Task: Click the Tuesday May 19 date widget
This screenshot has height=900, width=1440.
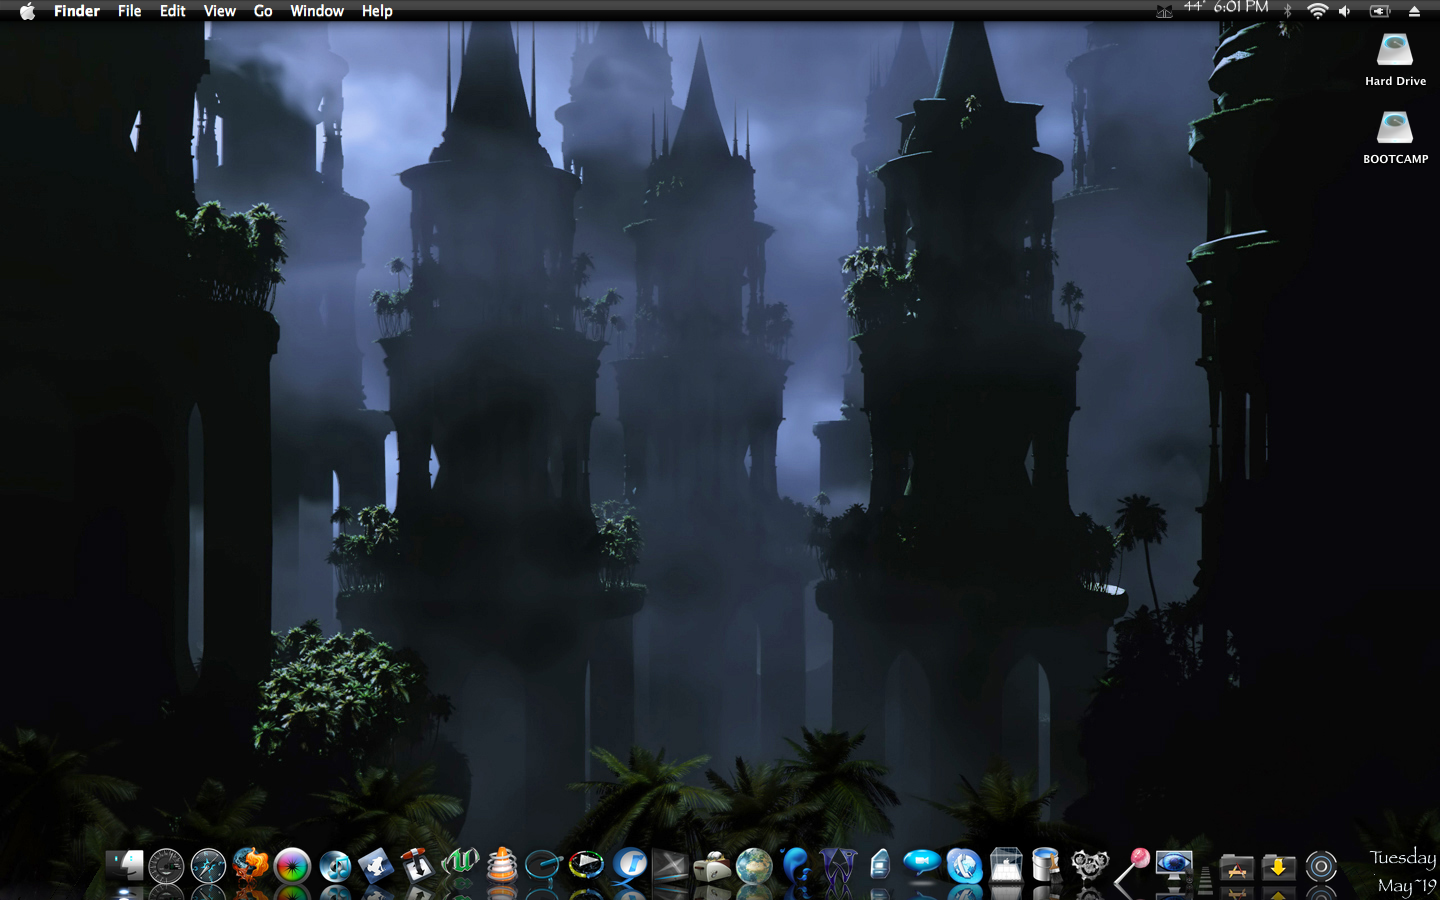Action: (x=1404, y=871)
